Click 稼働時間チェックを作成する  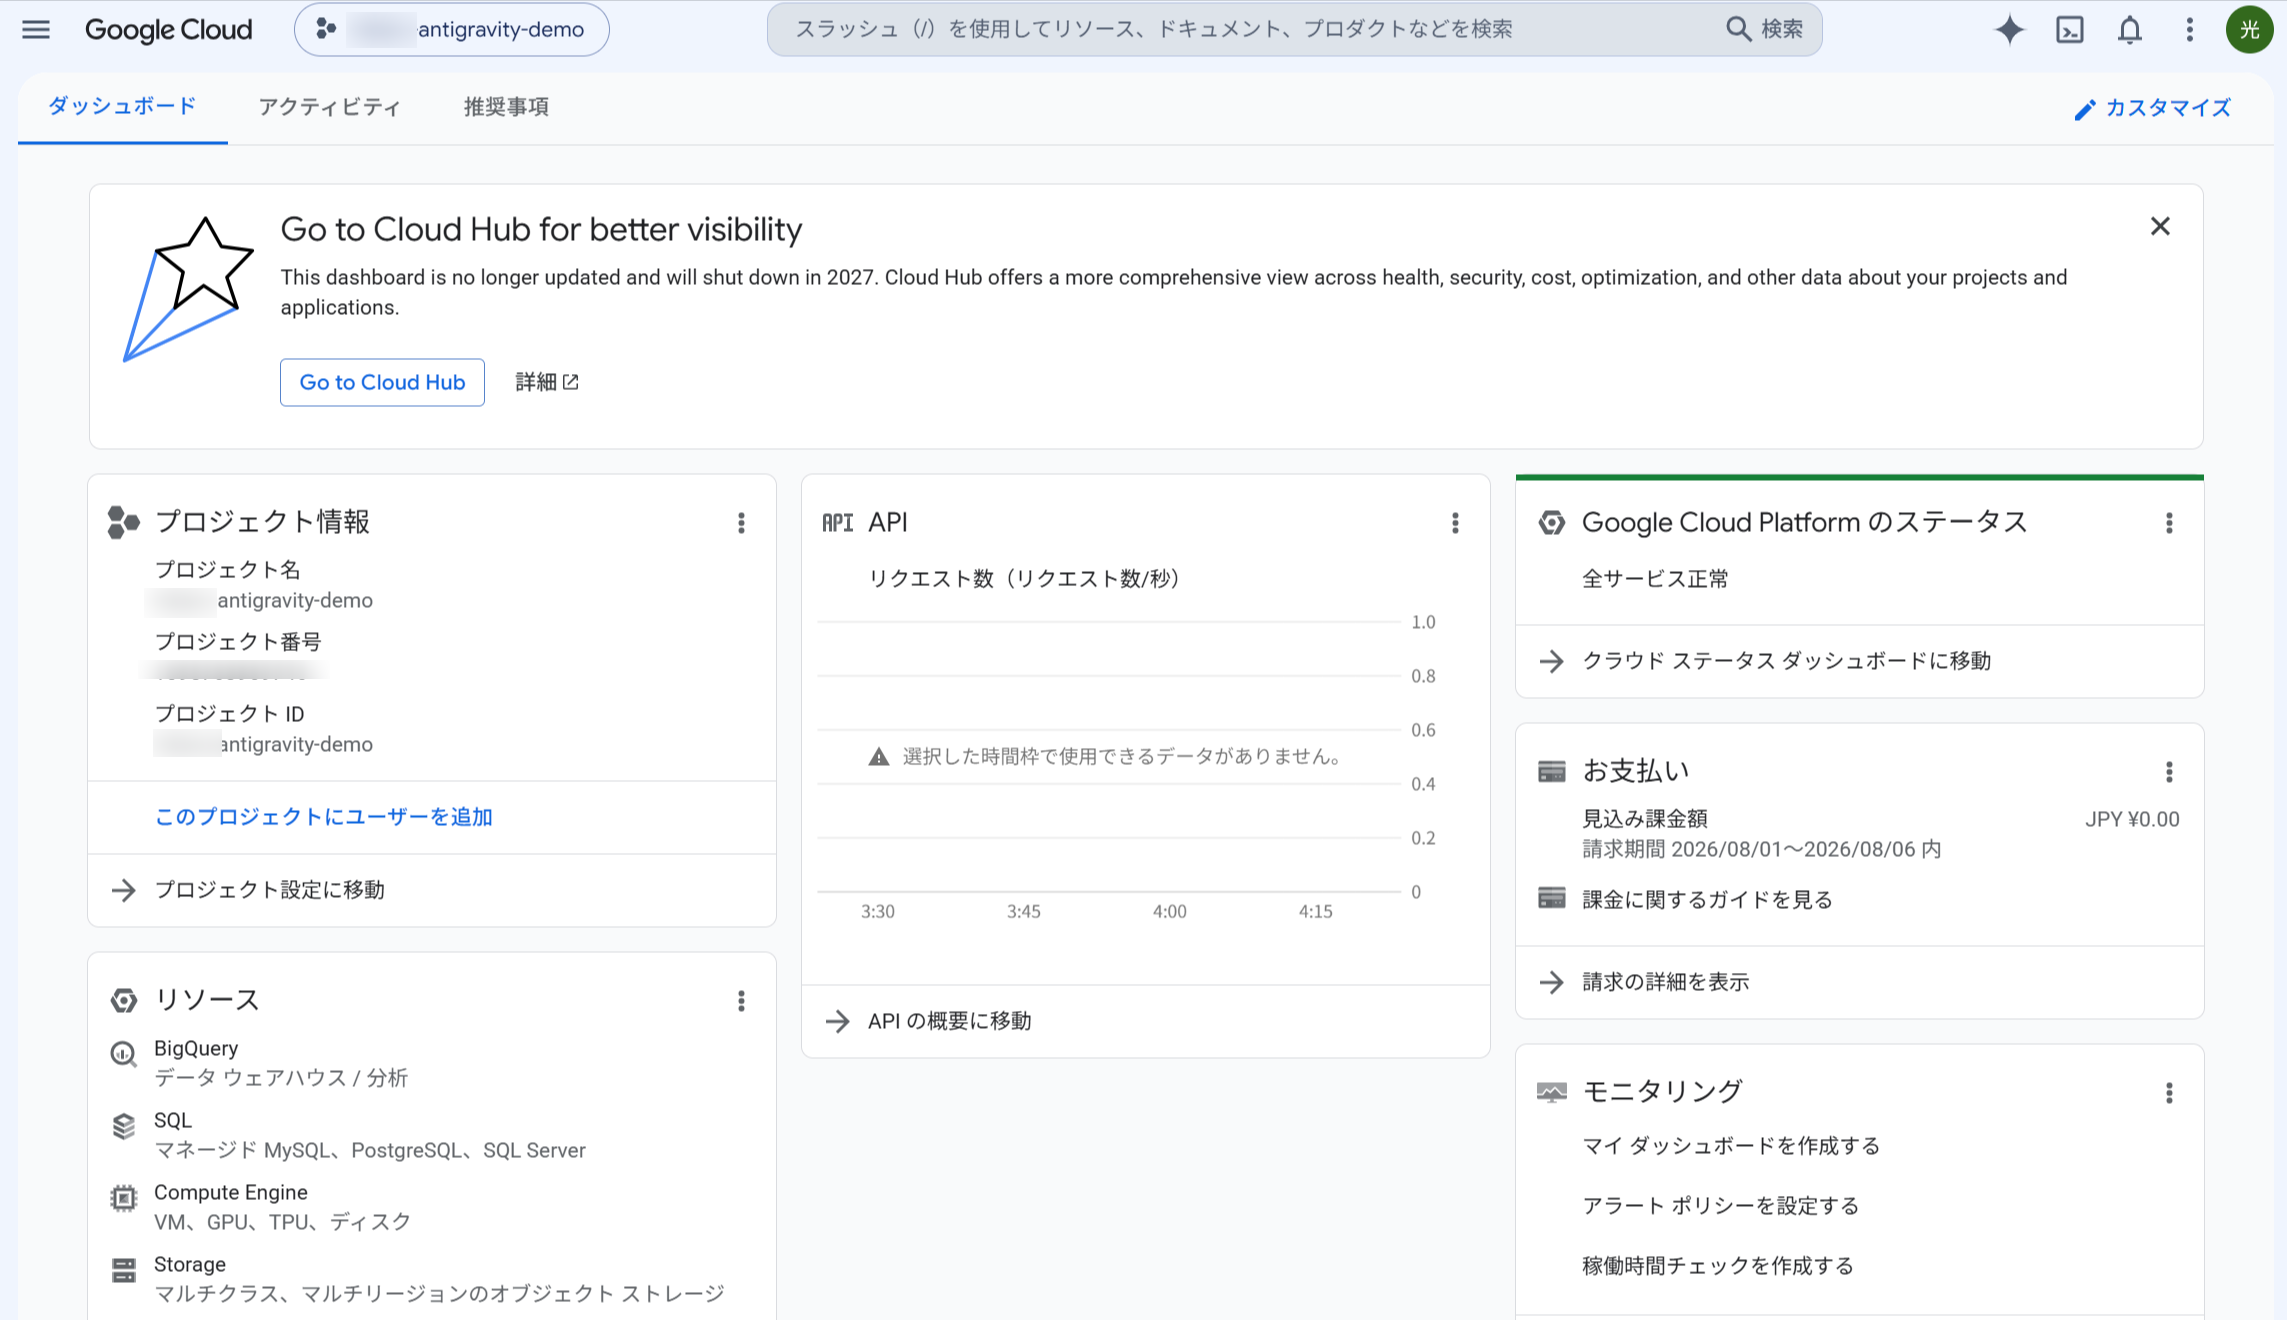coord(1718,1266)
